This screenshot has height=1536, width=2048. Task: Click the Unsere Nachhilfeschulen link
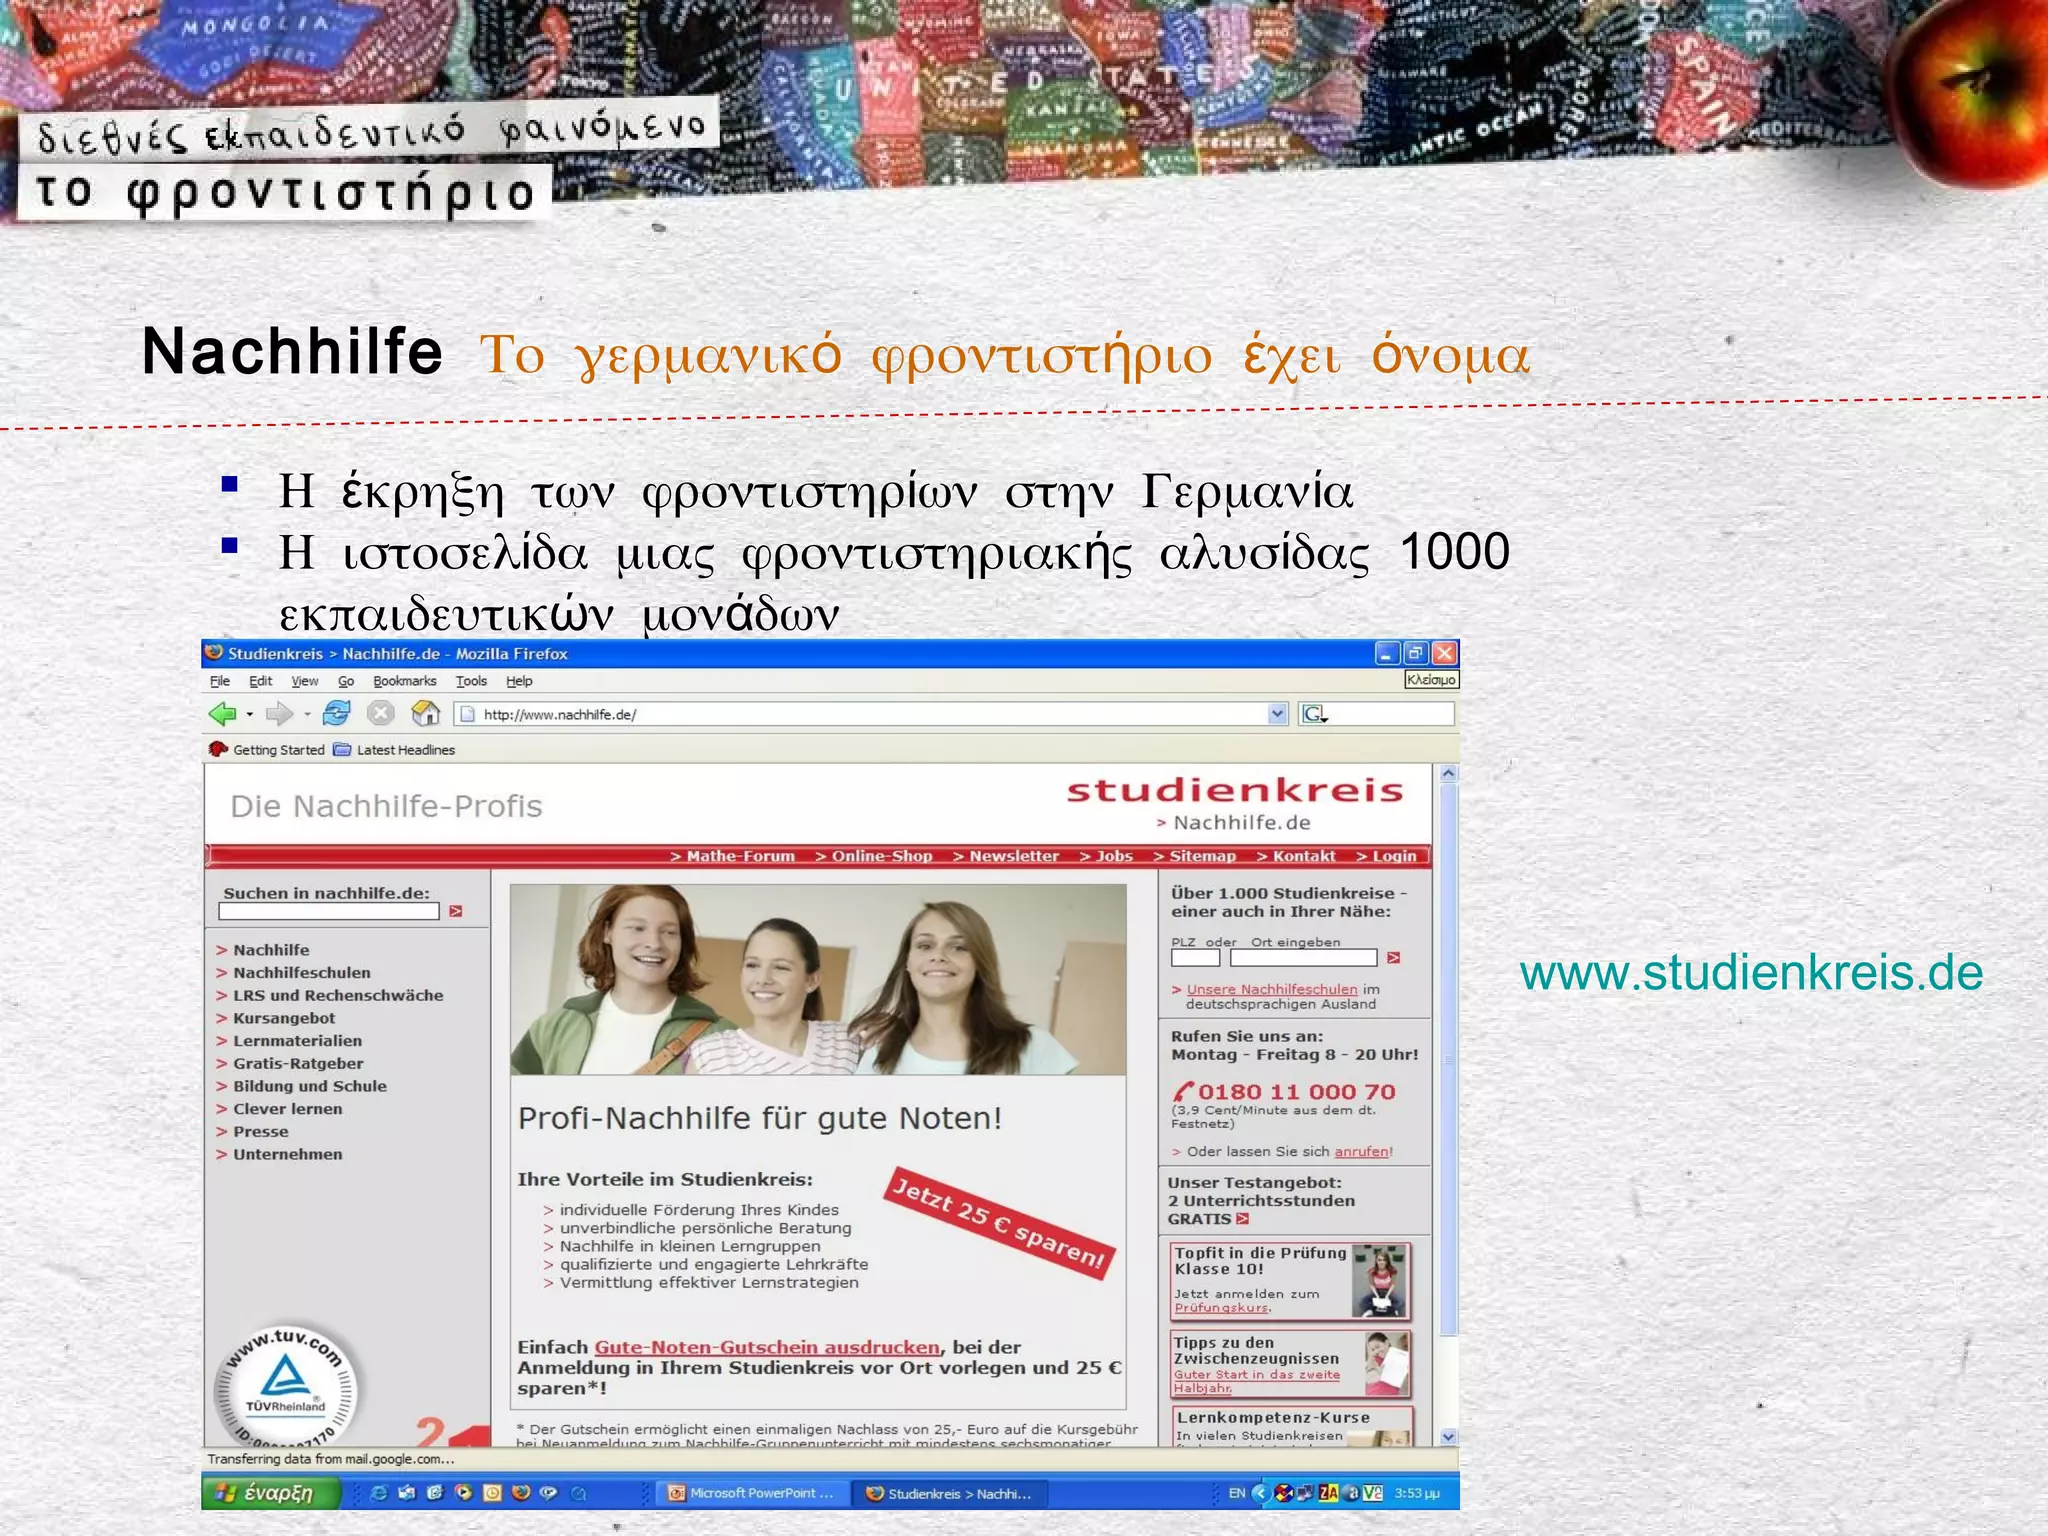1272,989
